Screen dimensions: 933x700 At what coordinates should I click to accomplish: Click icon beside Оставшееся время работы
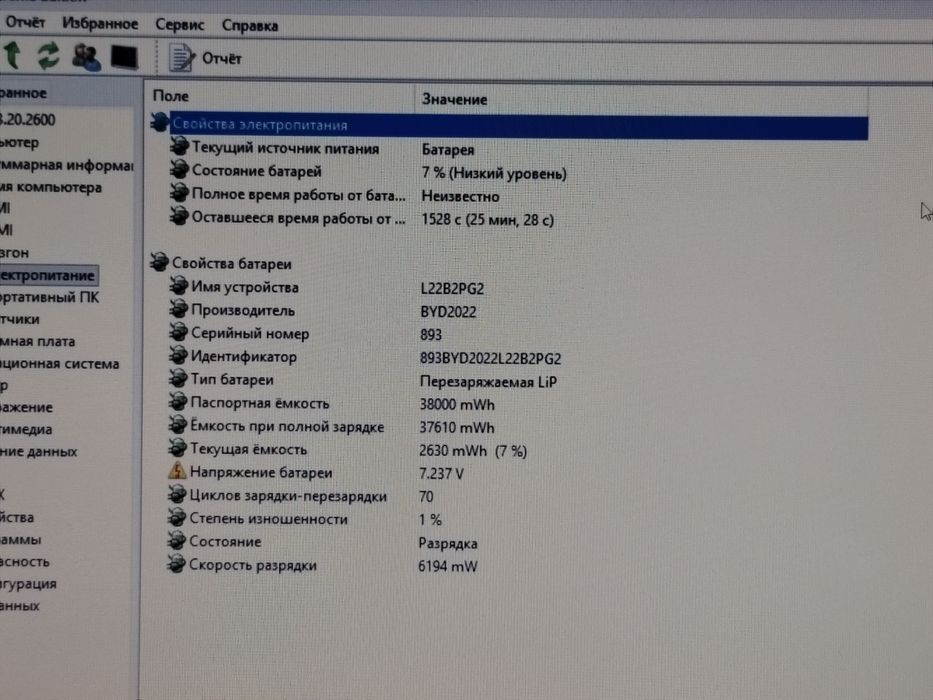point(179,215)
